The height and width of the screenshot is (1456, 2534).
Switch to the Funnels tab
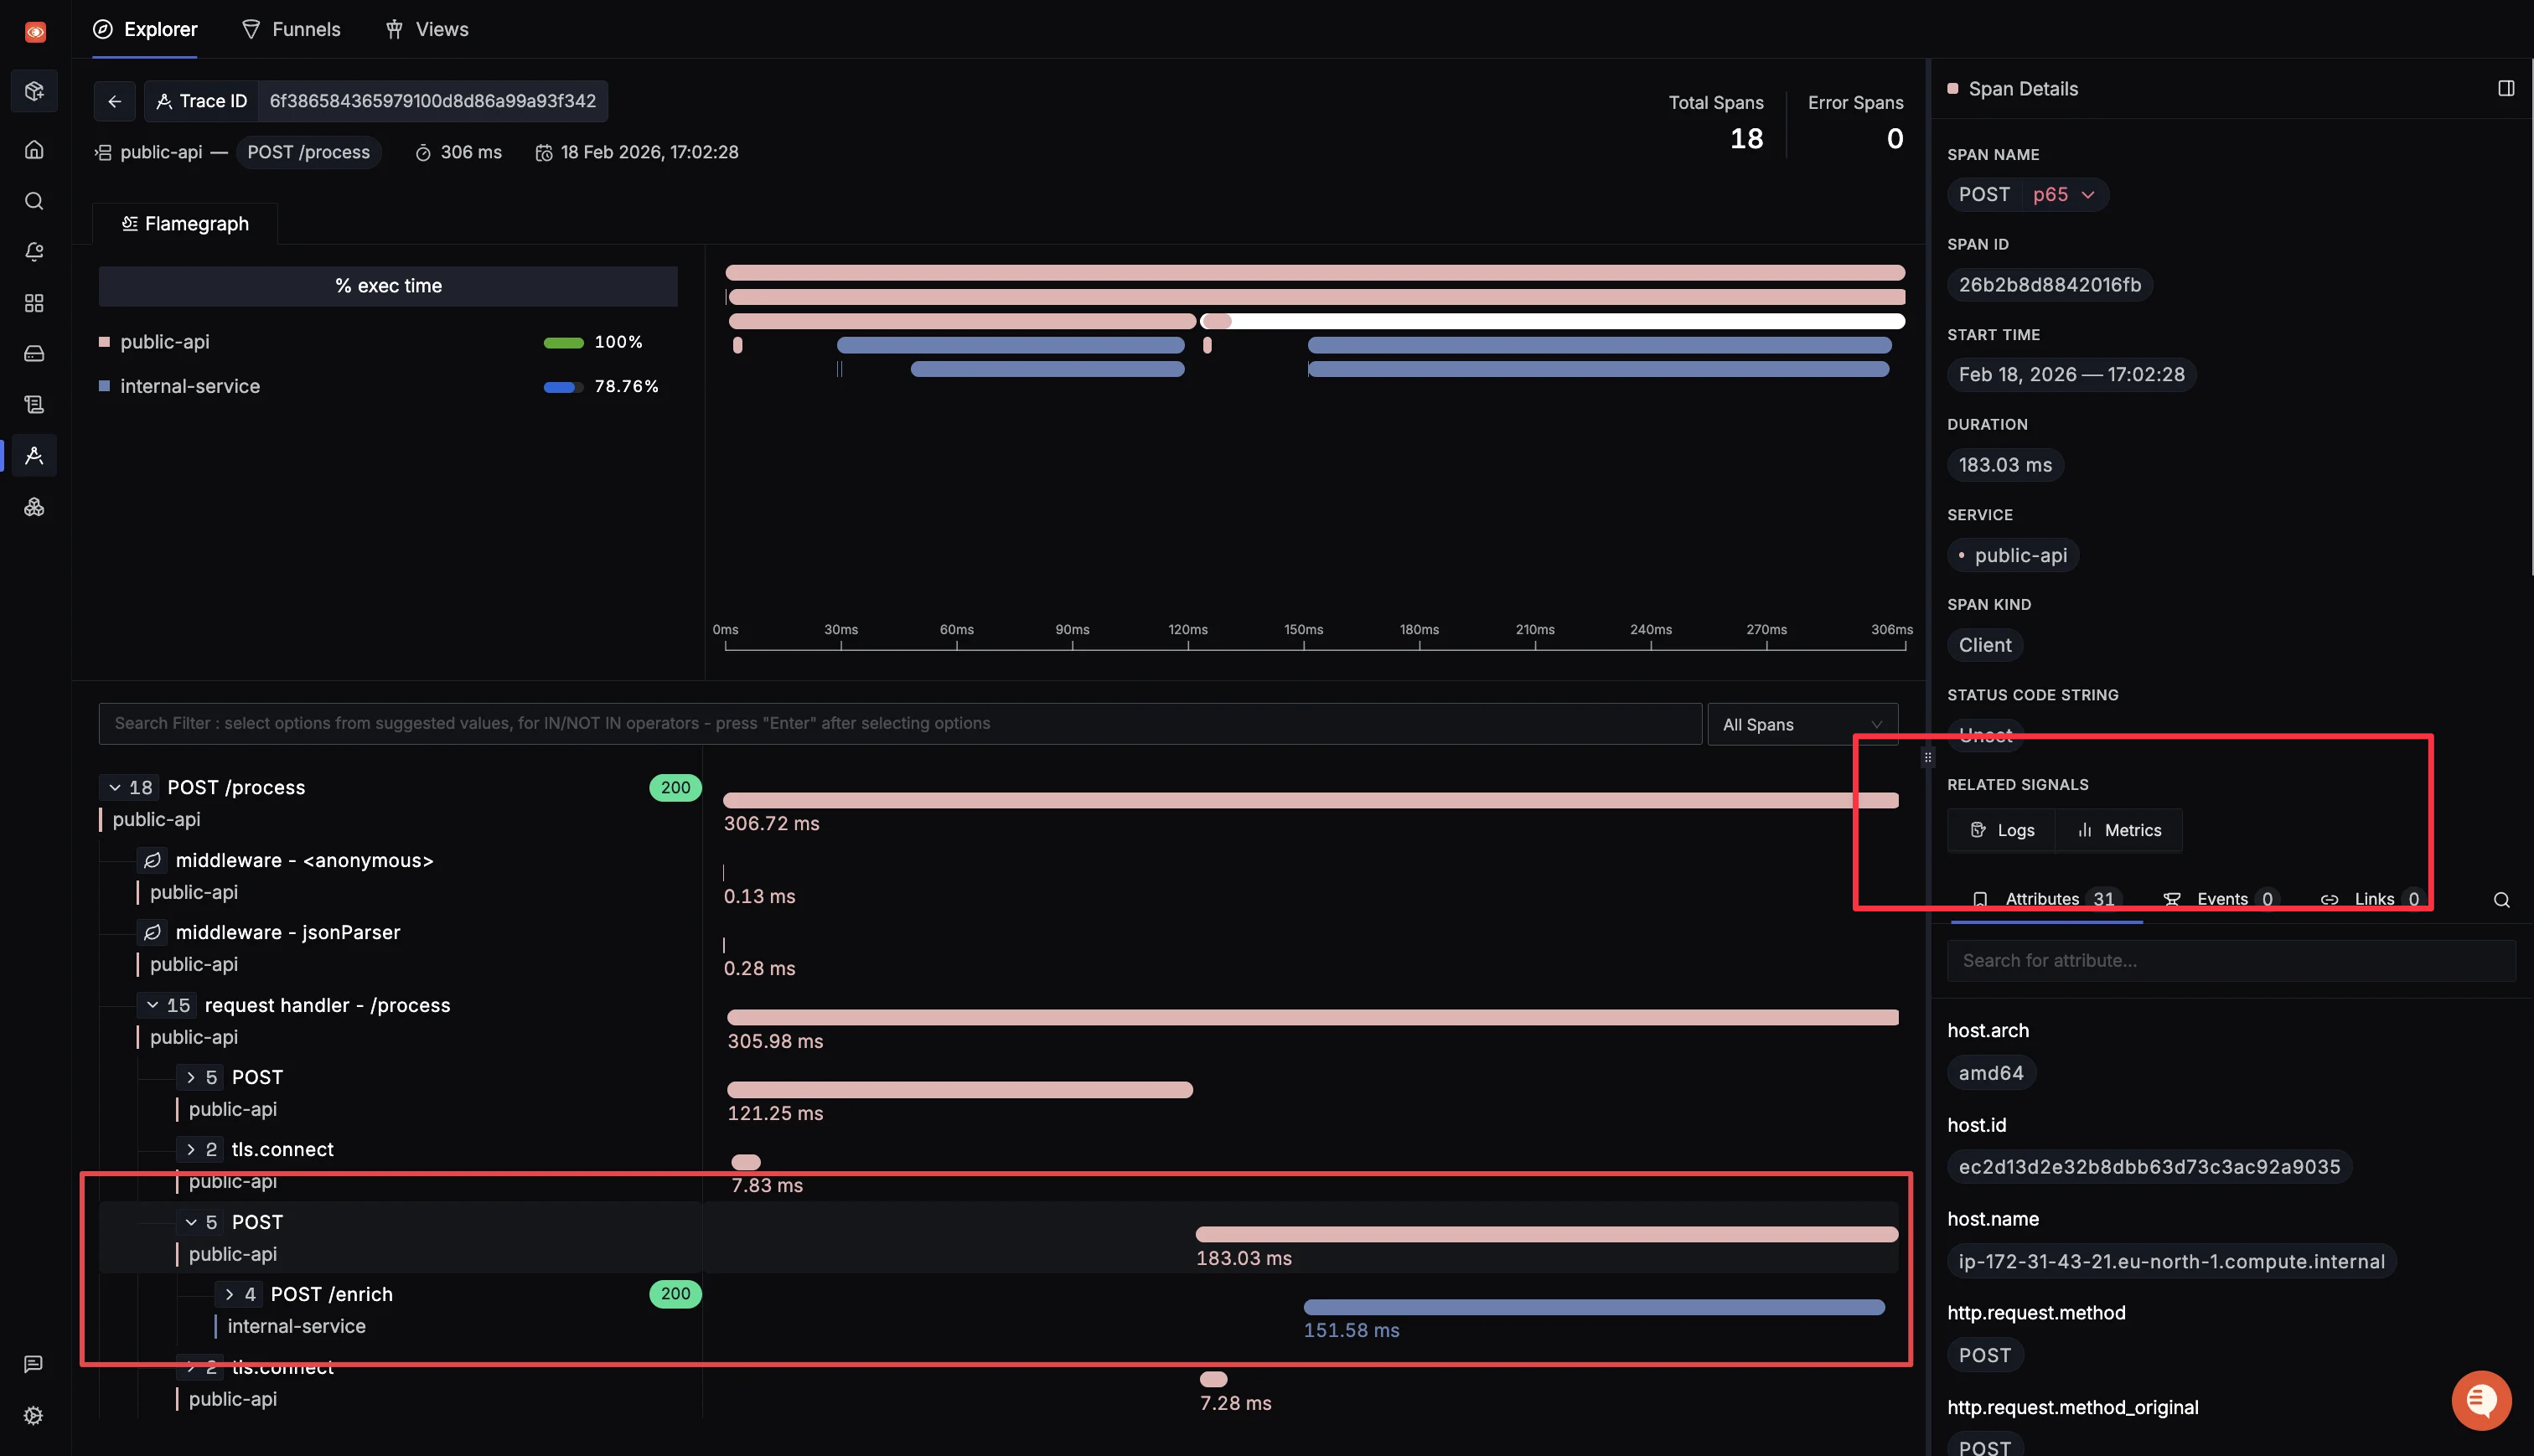coord(291,29)
